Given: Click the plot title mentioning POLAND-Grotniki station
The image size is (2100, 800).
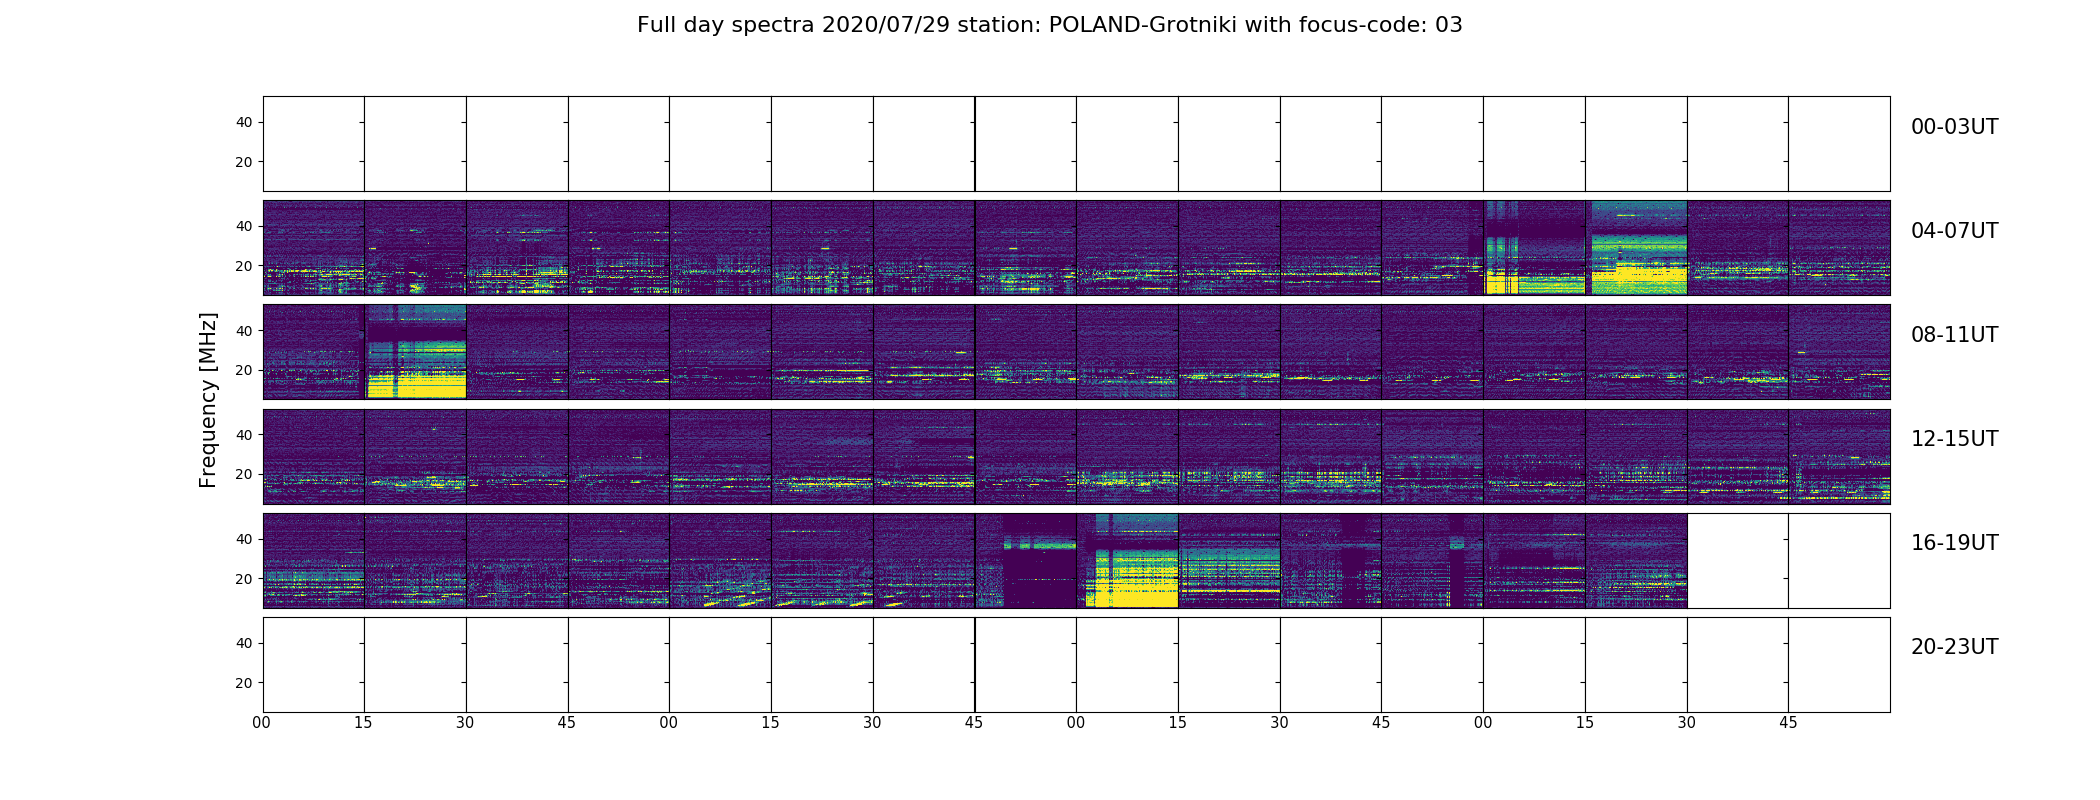Looking at the screenshot, I should 1049,25.
